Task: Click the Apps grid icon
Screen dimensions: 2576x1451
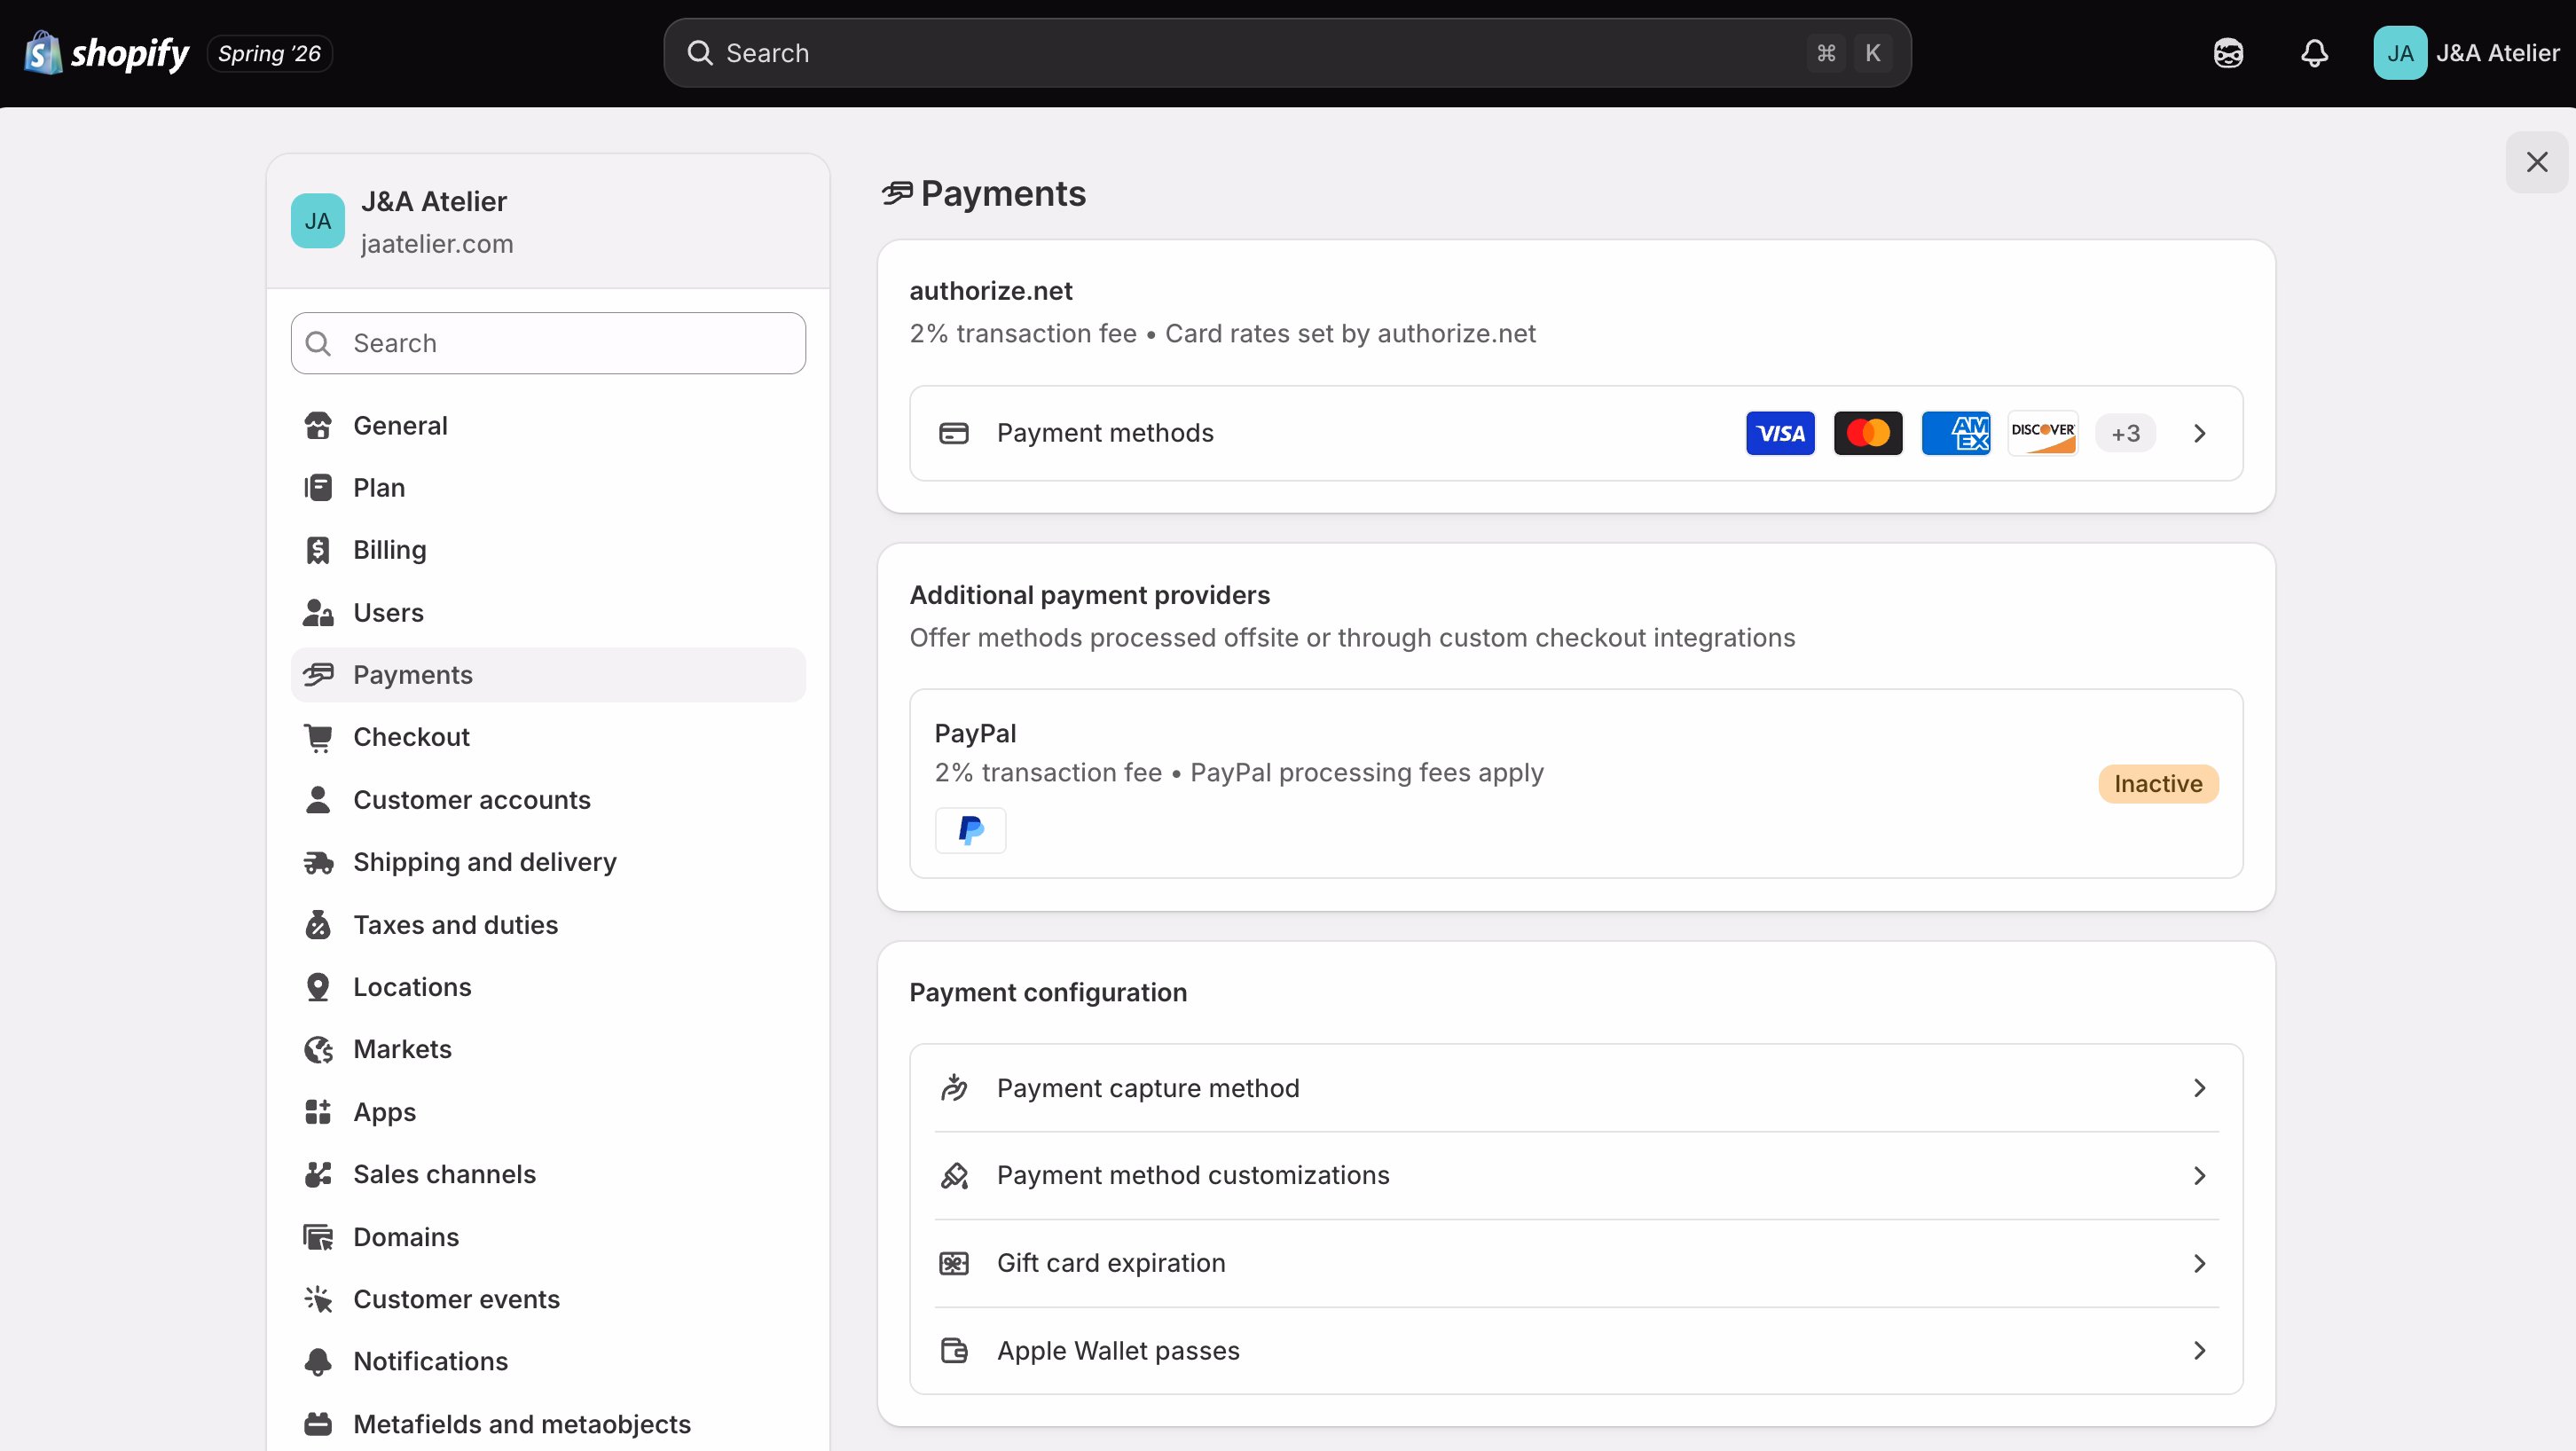Action: pyautogui.click(x=318, y=1112)
